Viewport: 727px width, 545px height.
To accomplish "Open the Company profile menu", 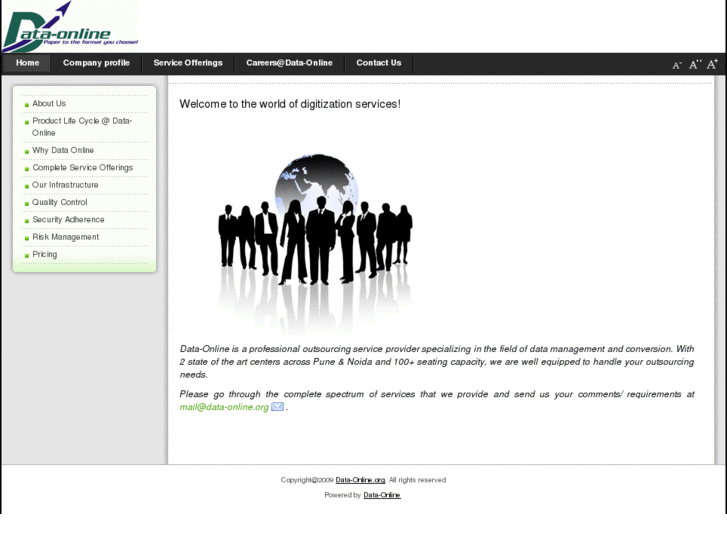I will 96,63.
